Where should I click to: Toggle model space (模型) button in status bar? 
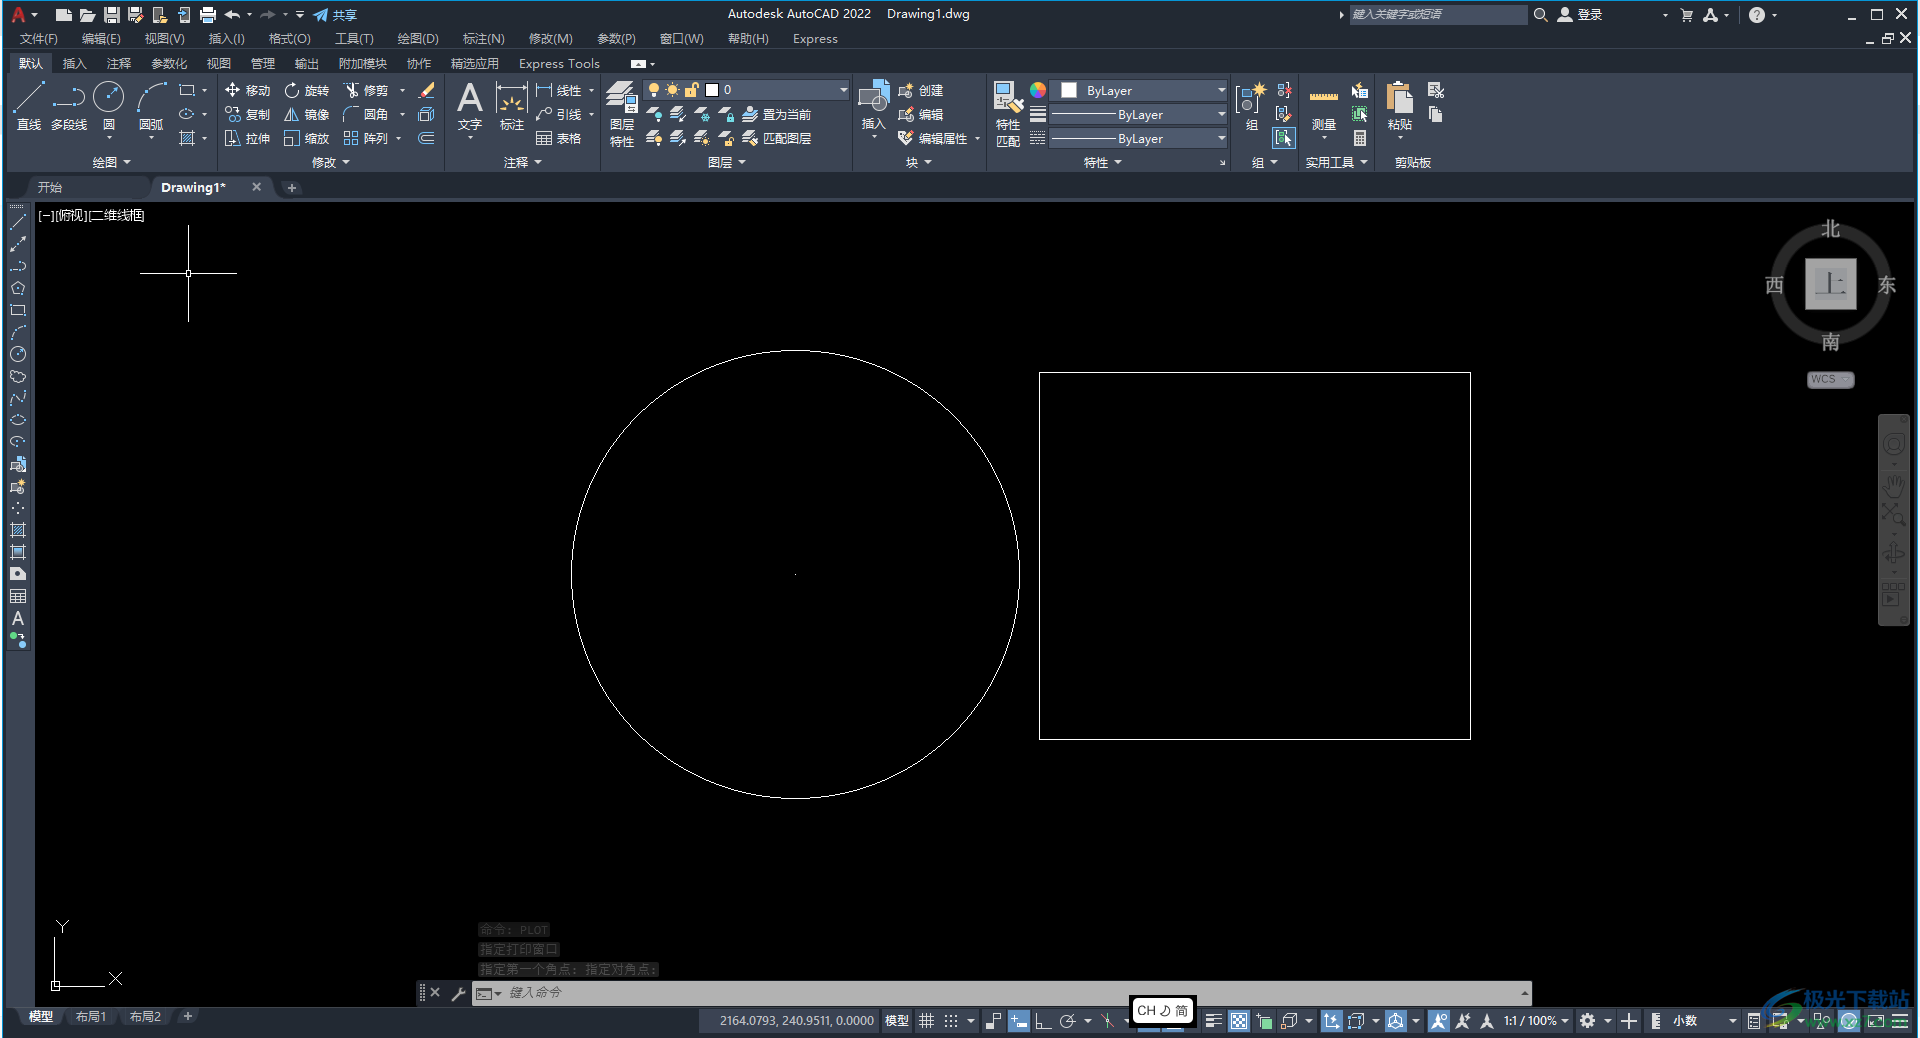[897, 1021]
